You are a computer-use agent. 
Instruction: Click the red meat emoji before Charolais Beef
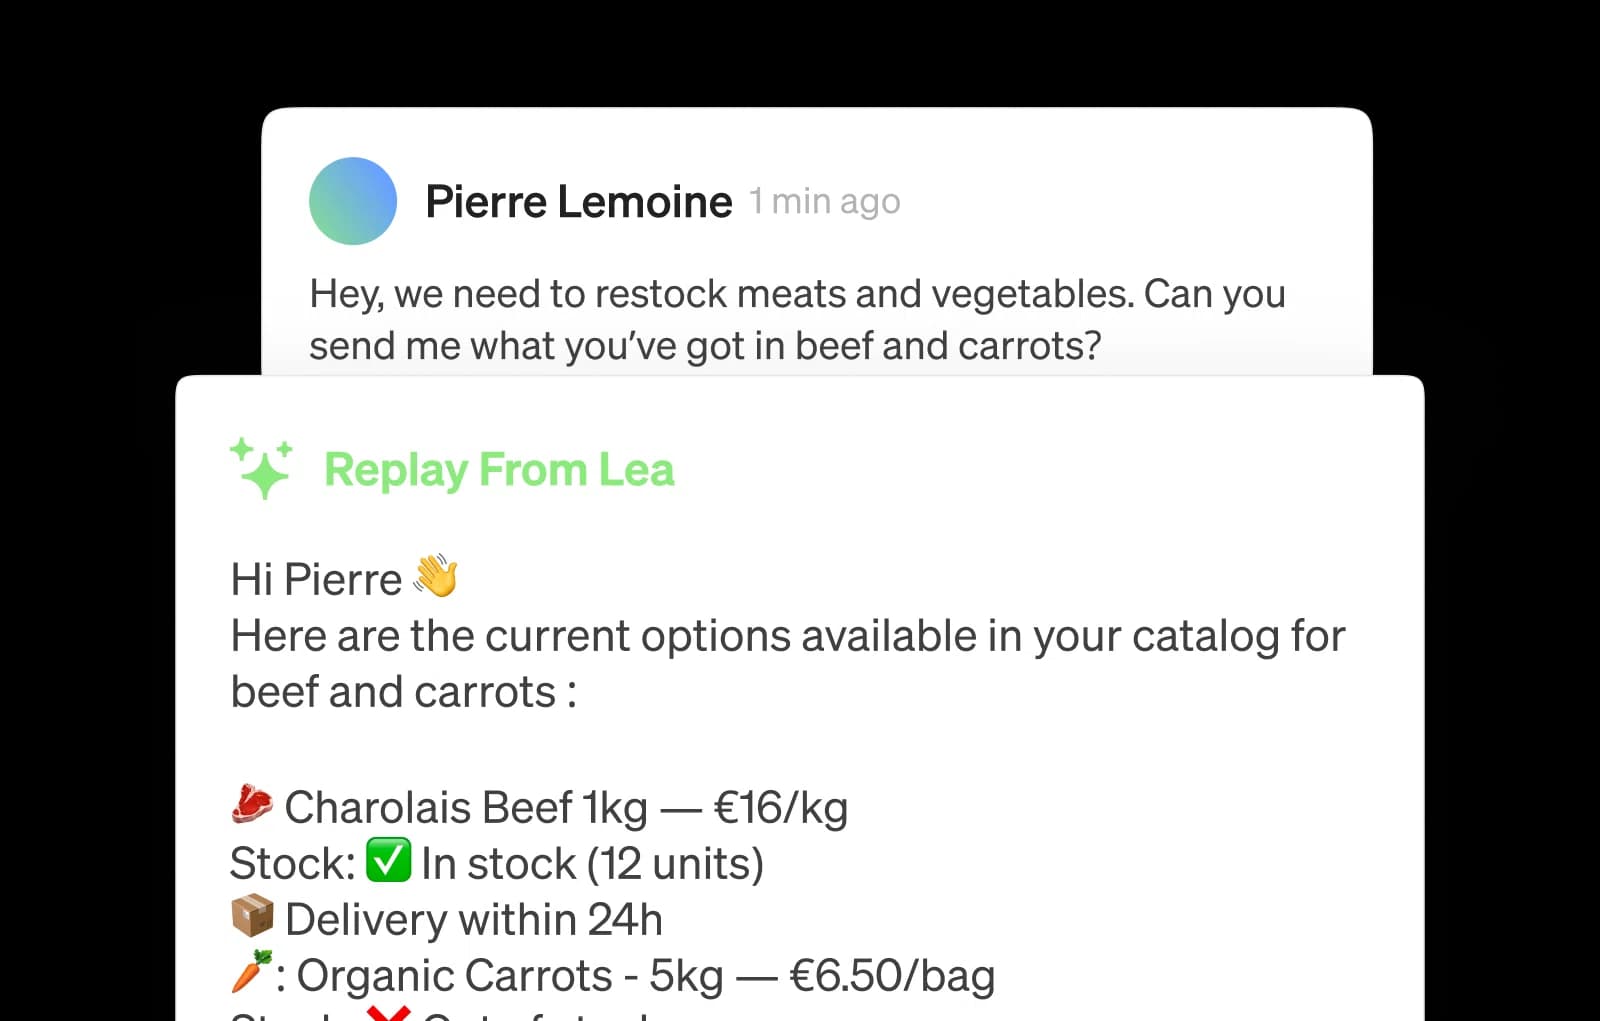point(251,805)
